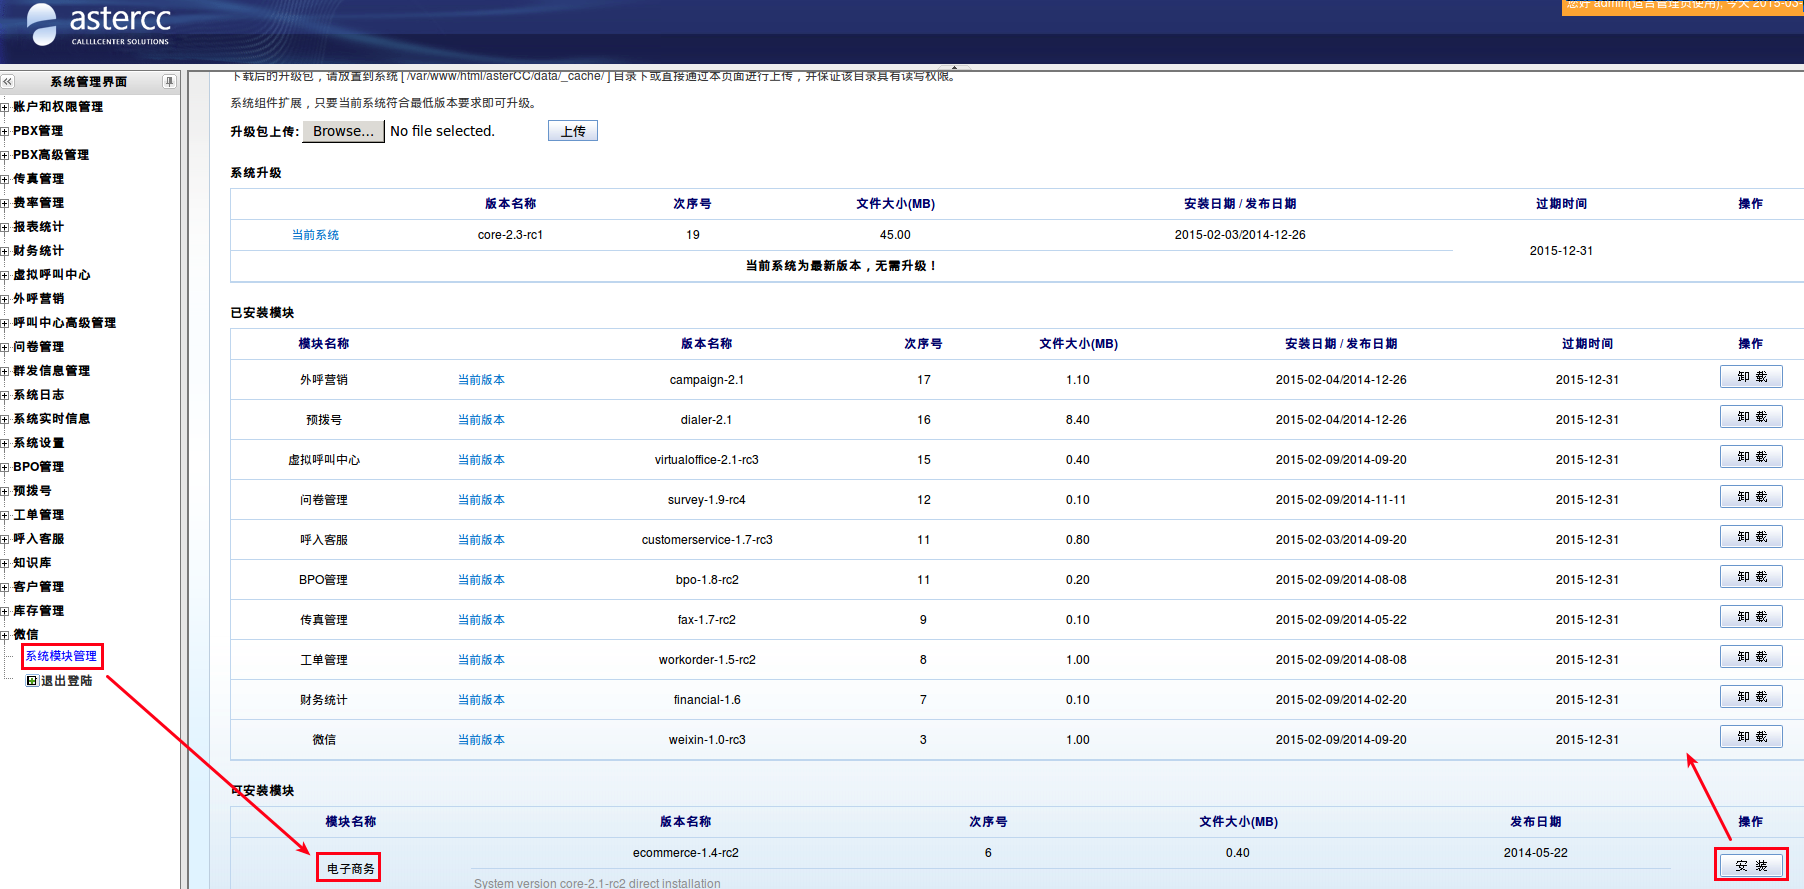Expand the 系统设置 tree node

pos(5,443)
